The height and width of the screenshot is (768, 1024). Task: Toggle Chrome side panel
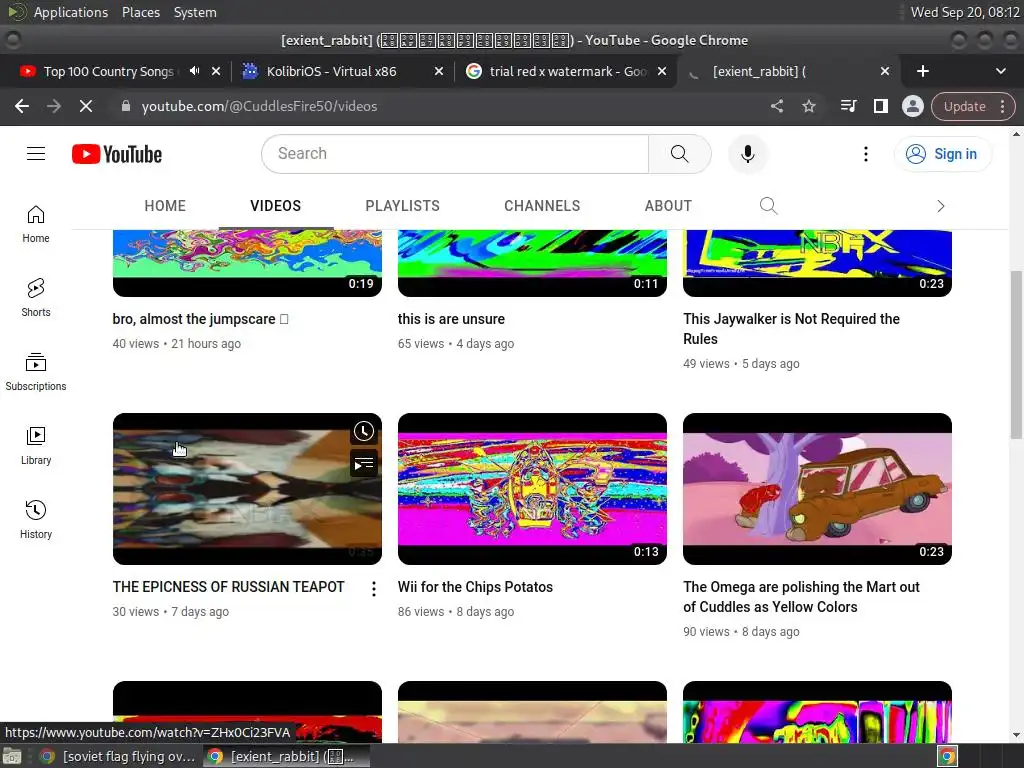pyautogui.click(x=880, y=106)
